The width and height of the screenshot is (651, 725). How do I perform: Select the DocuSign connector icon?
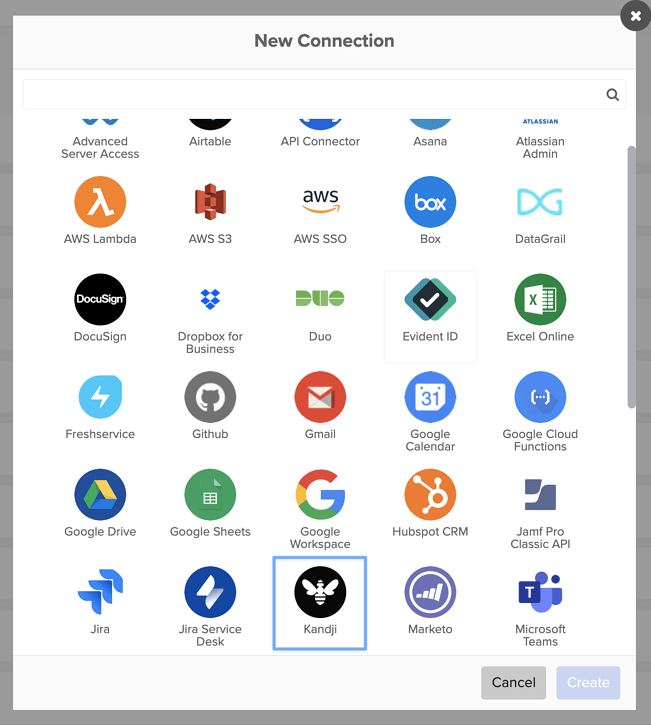tap(100, 300)
